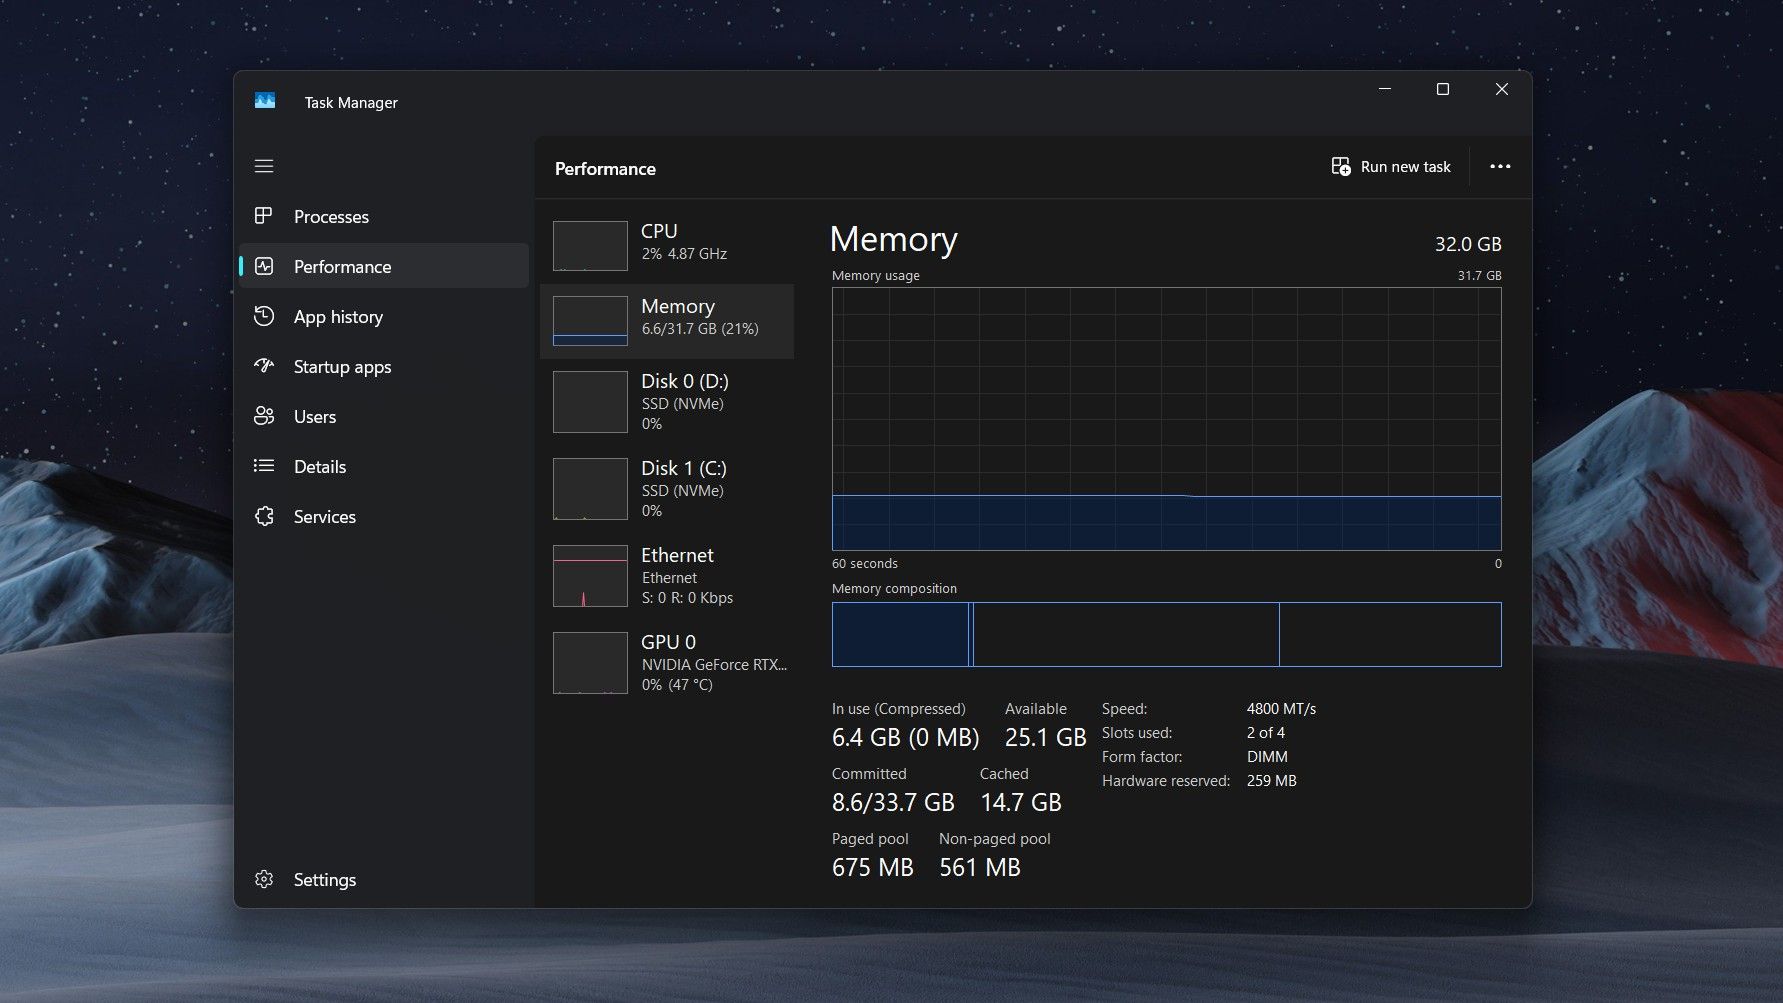Viewport: 1783px width, 1003px height.
Task: Open Task Manager Settings
Action: [324, 879]
